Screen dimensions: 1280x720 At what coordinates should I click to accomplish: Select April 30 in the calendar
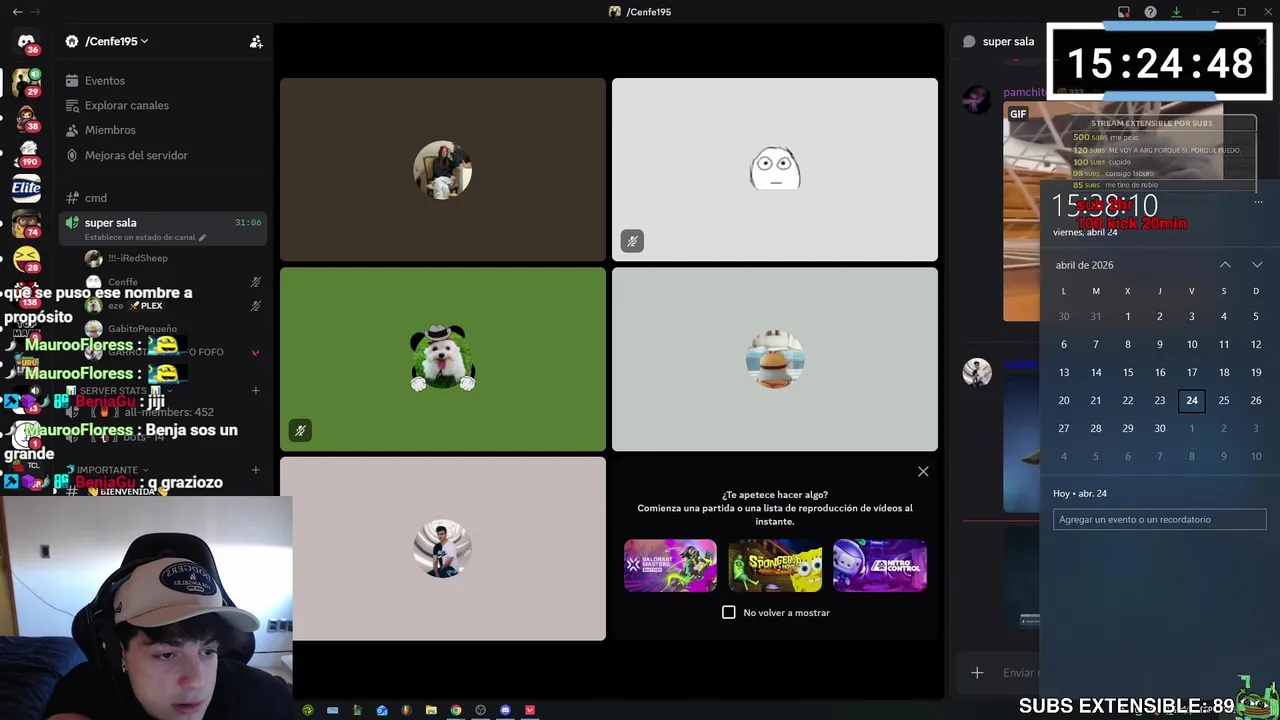click(x=1159, y=428)
